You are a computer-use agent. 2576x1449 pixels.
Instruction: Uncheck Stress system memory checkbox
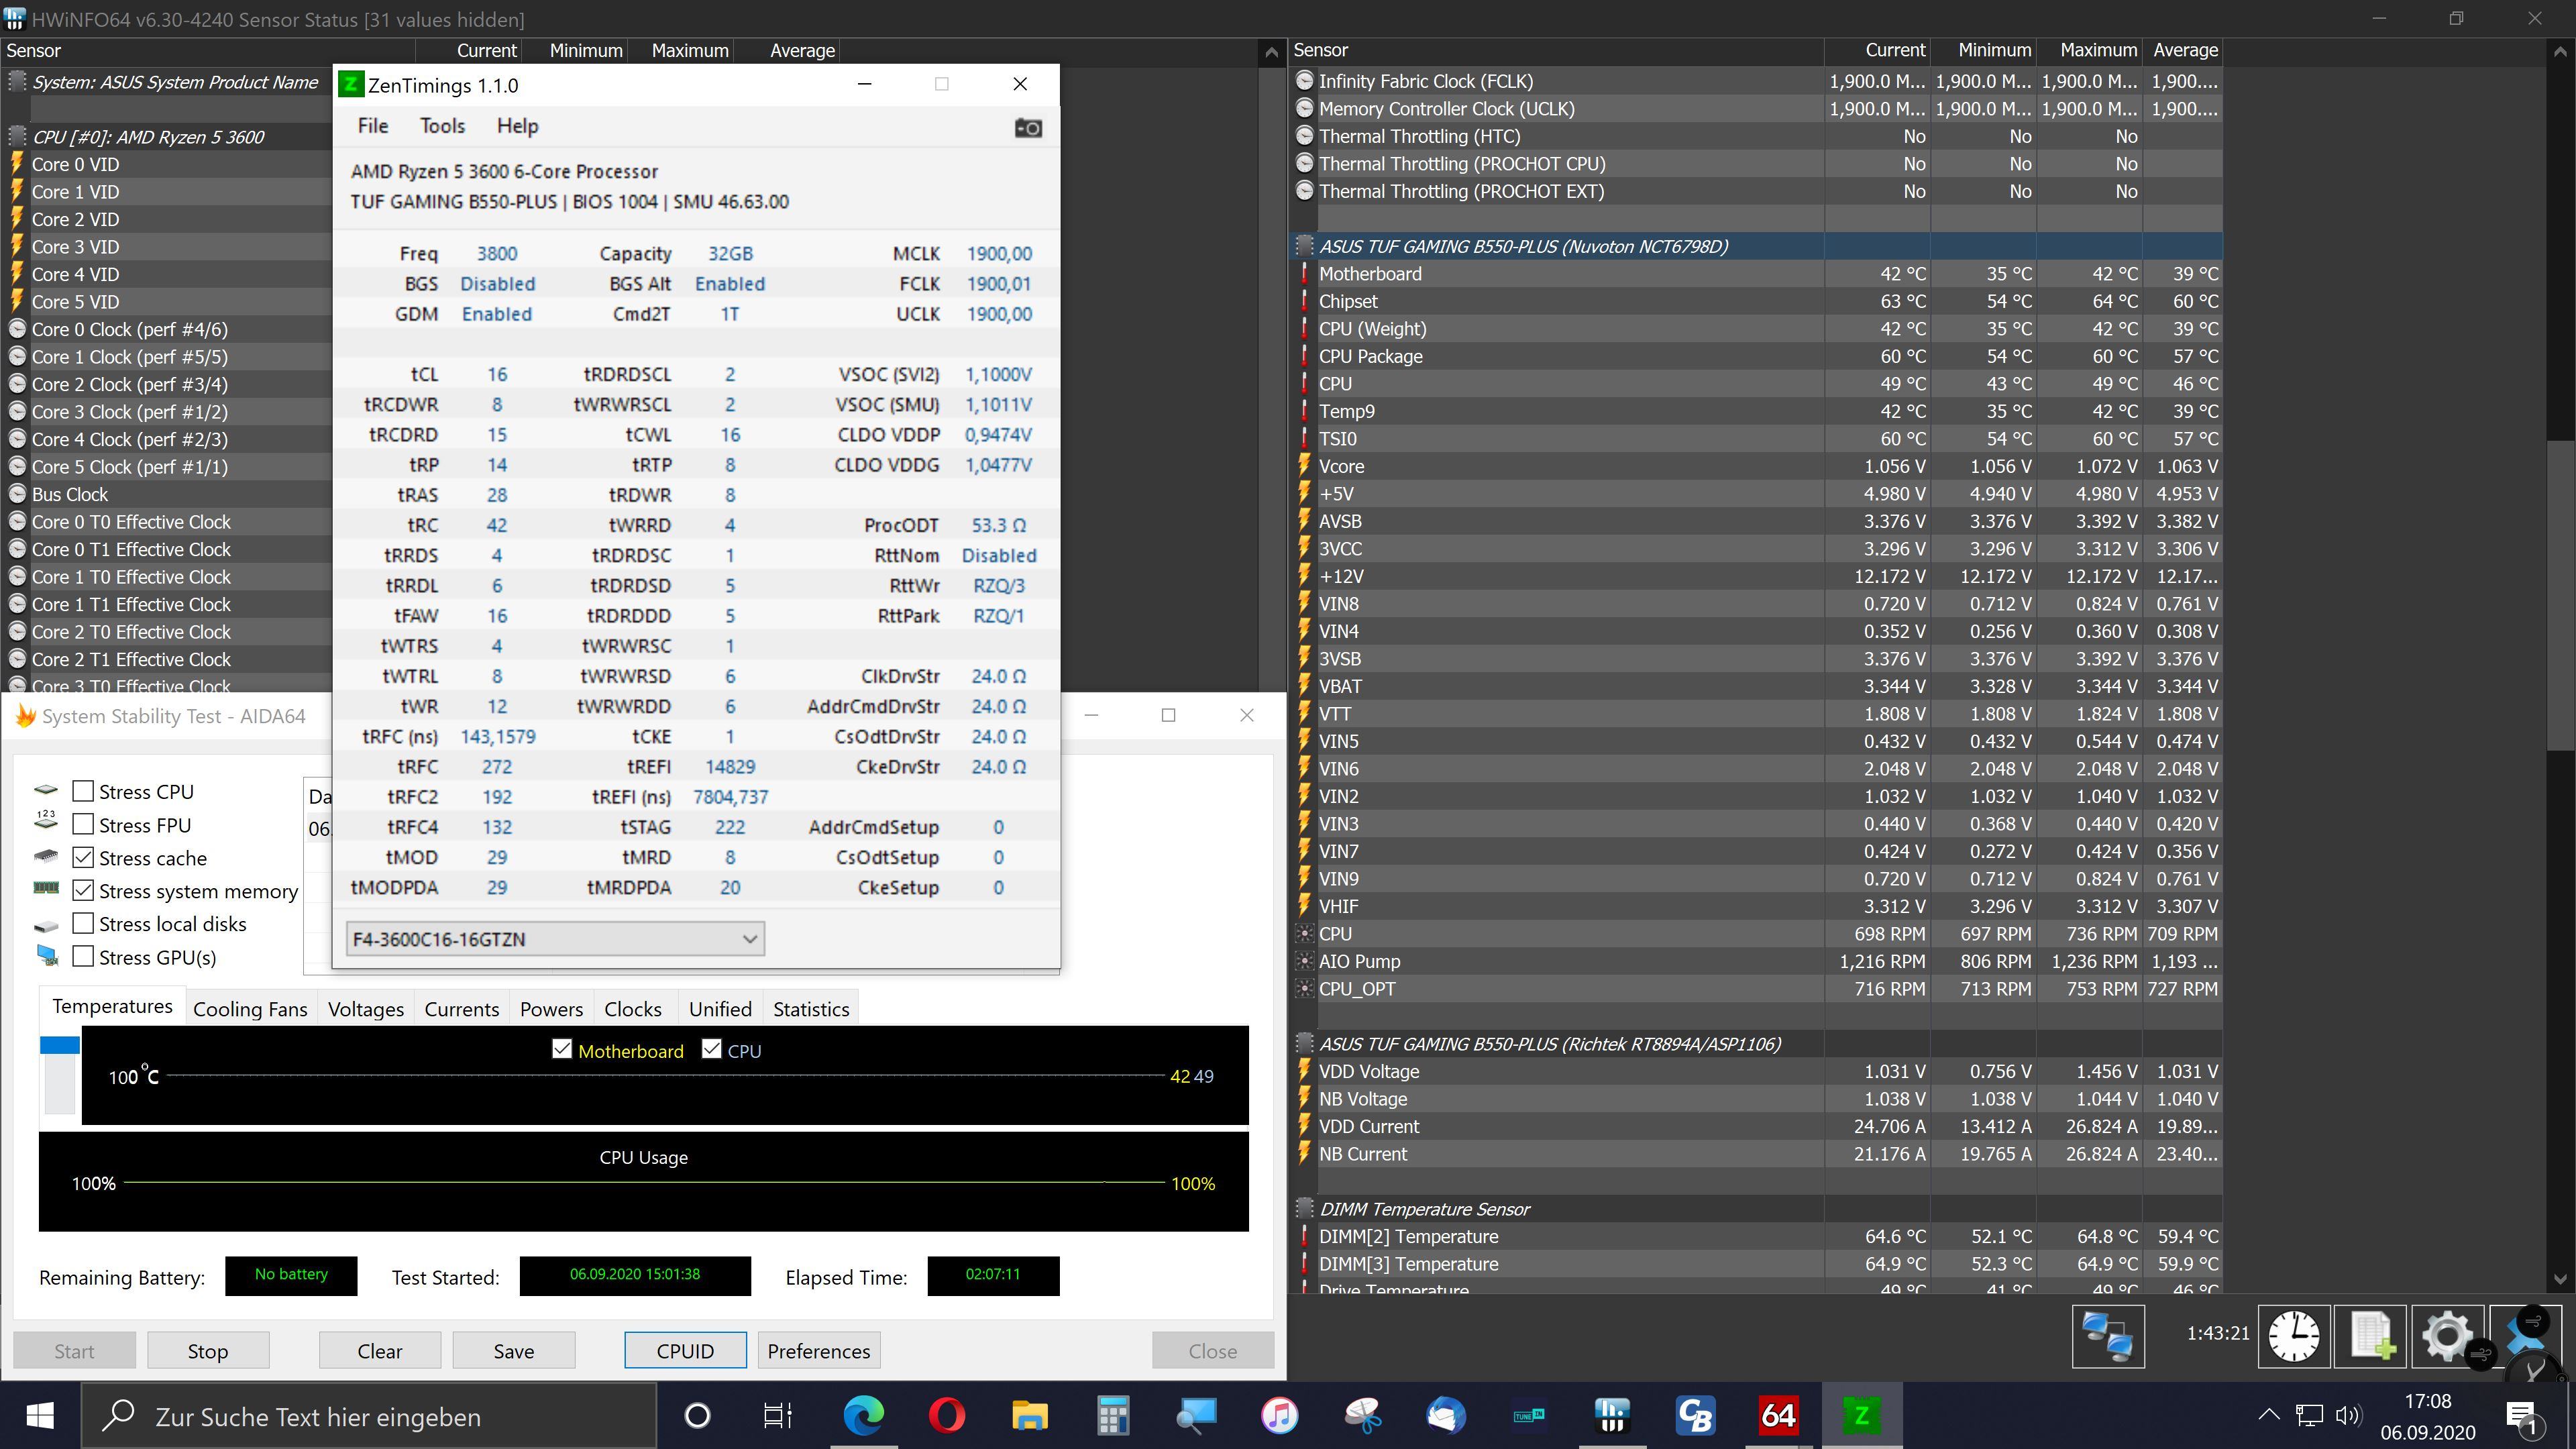84,890
